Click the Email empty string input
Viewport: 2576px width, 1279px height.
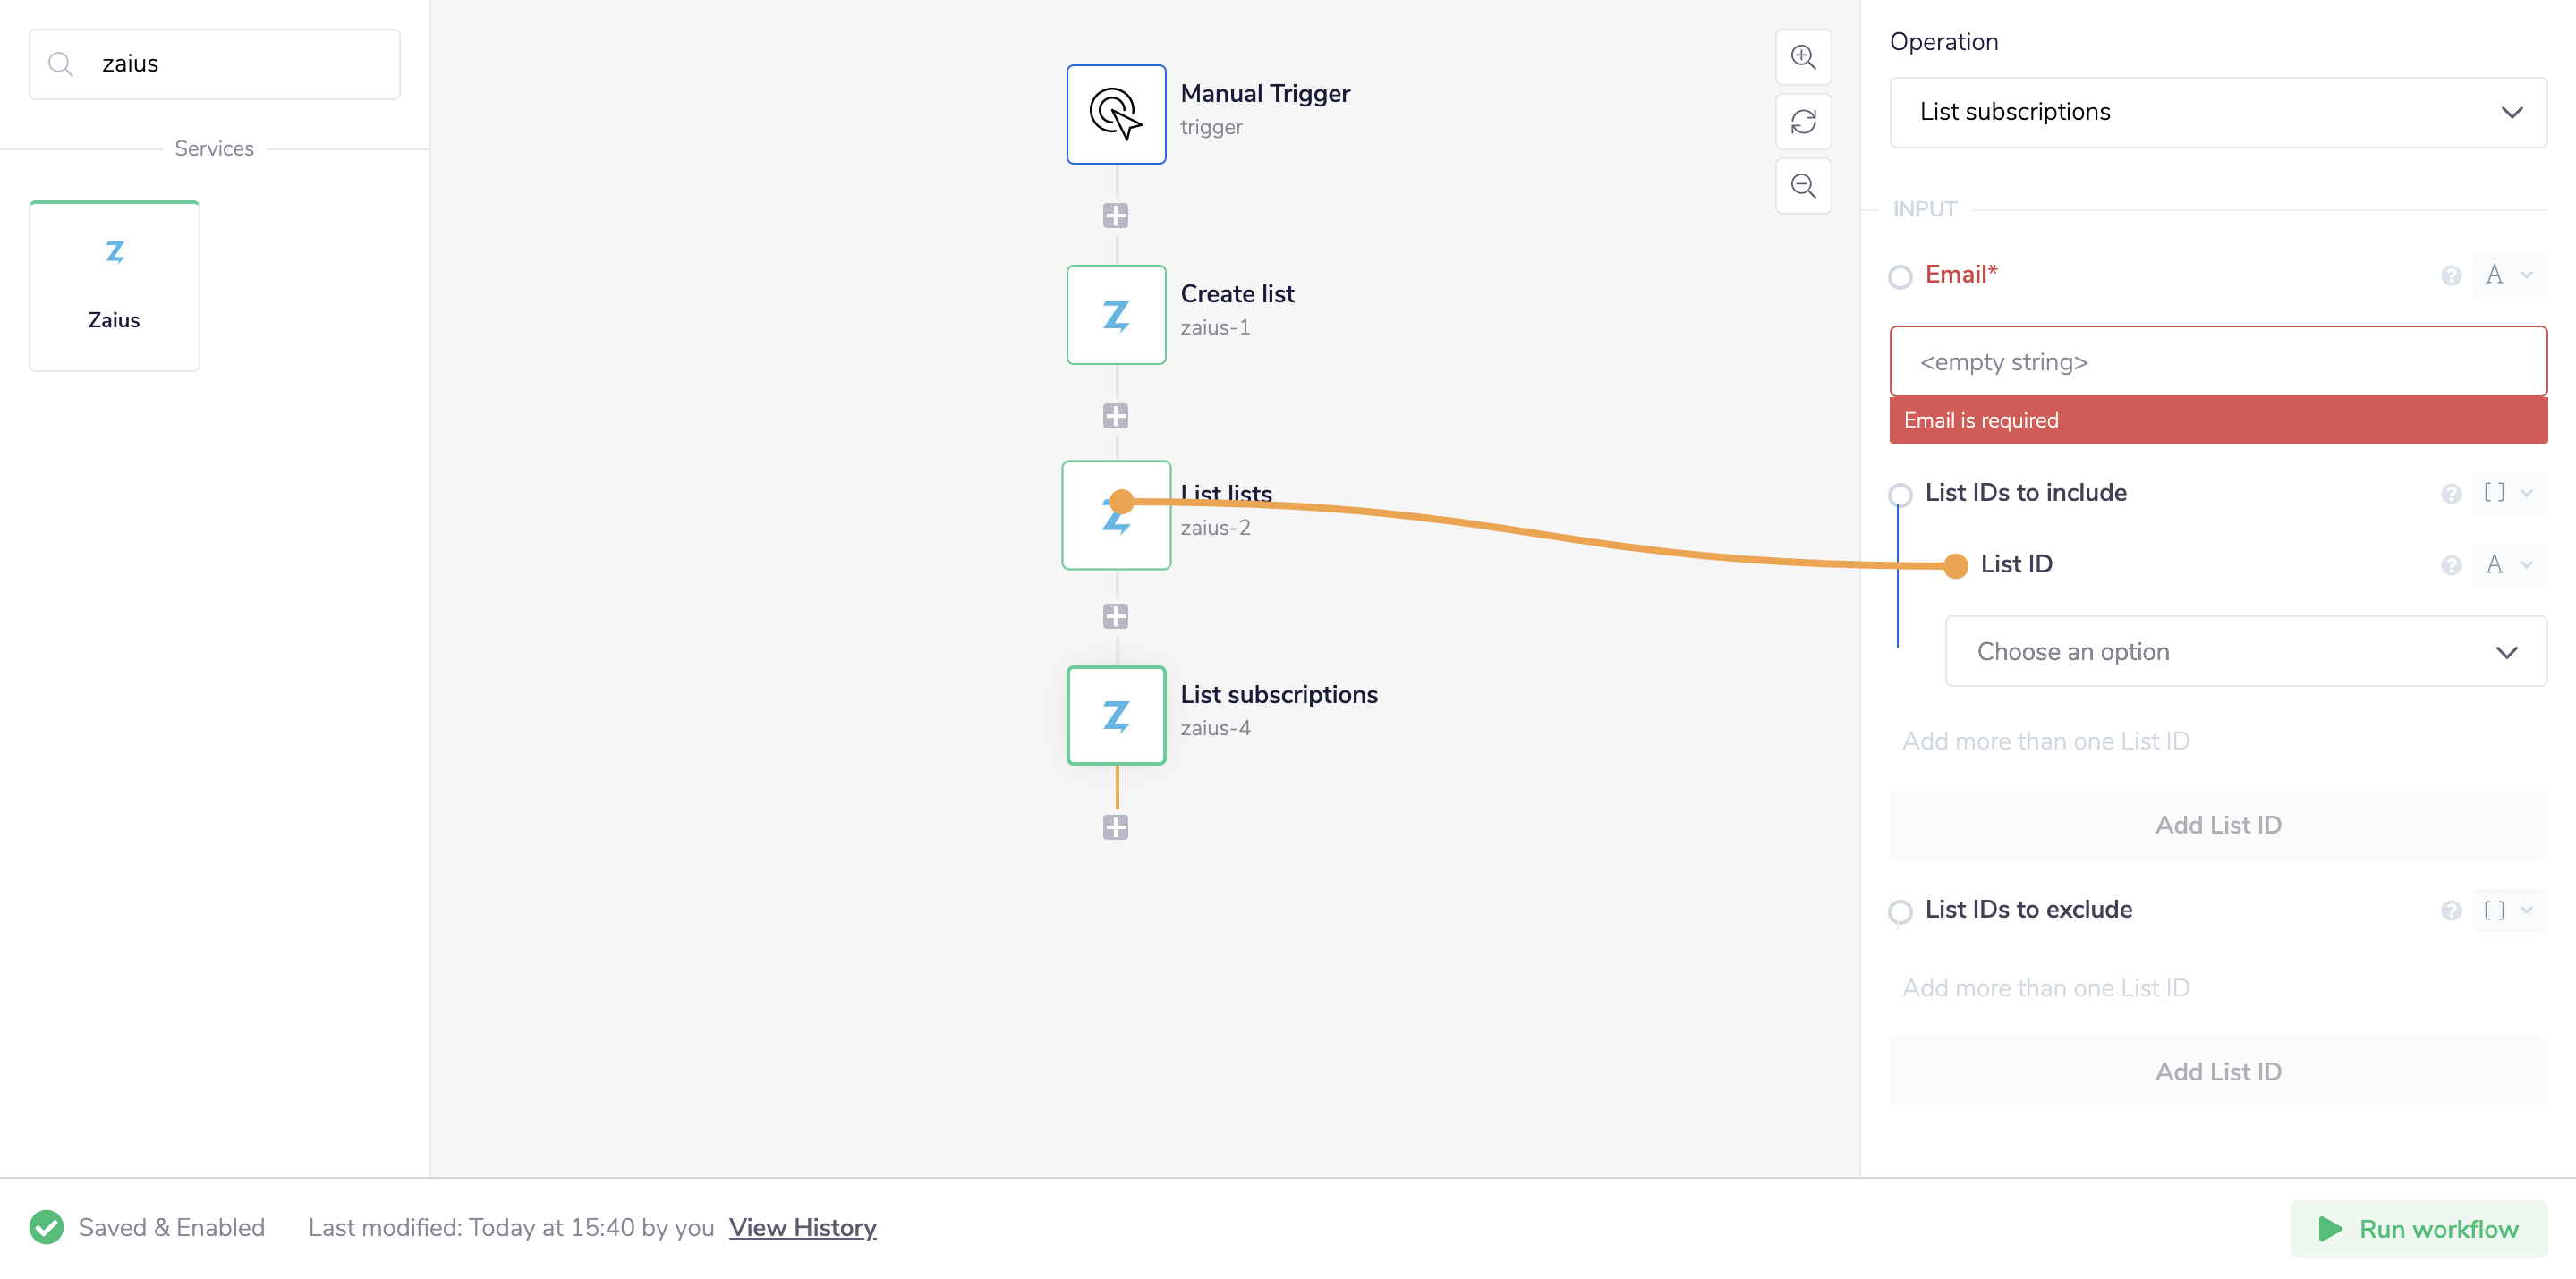2217,362
